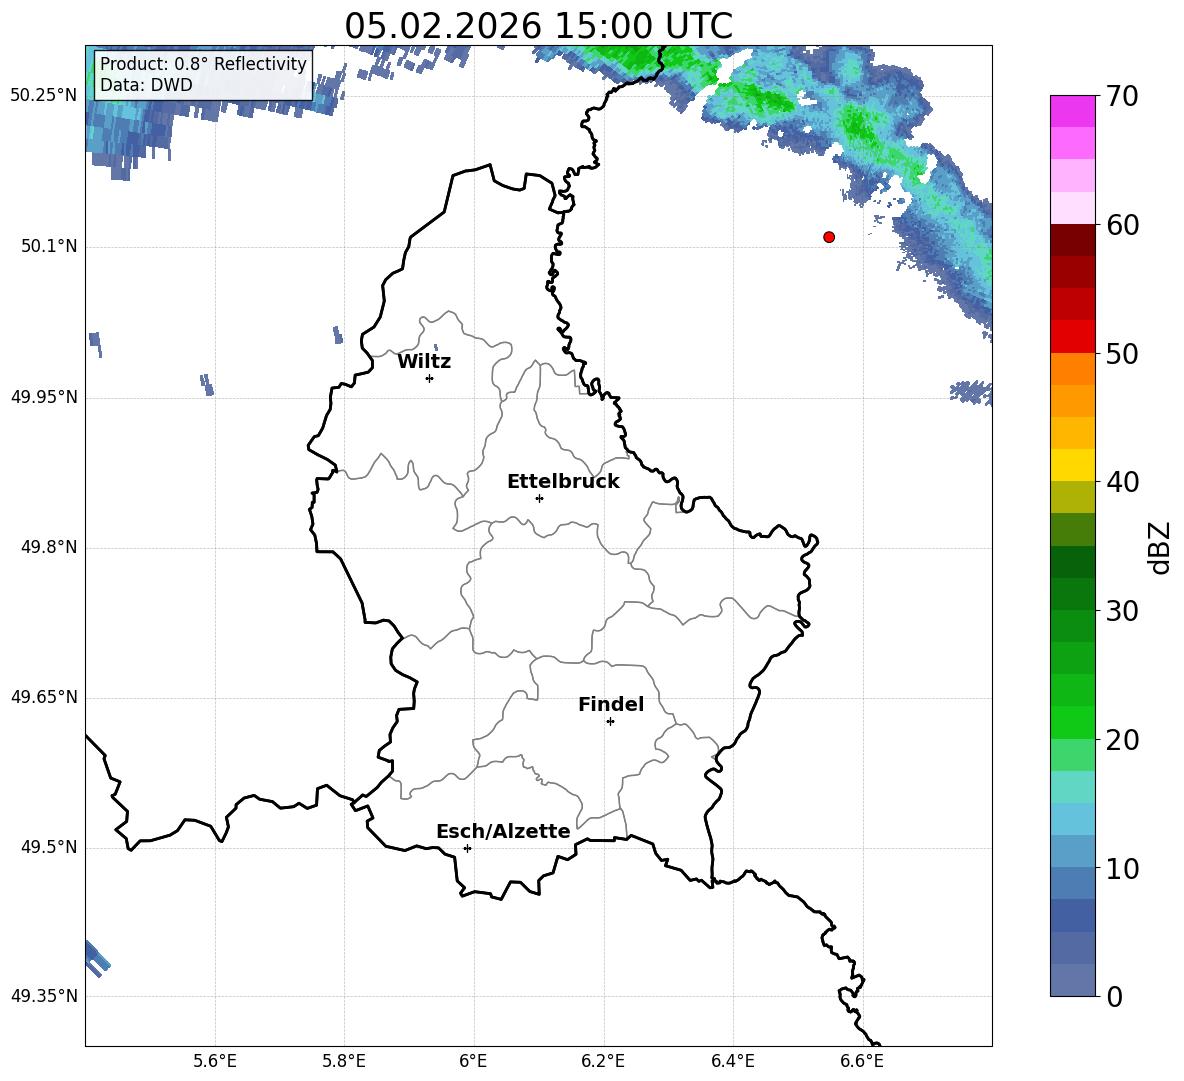Viewport: 1184px width, 1081px height.
Task: Click the colorbar tick label 30
Action: tap(1121, 611)
